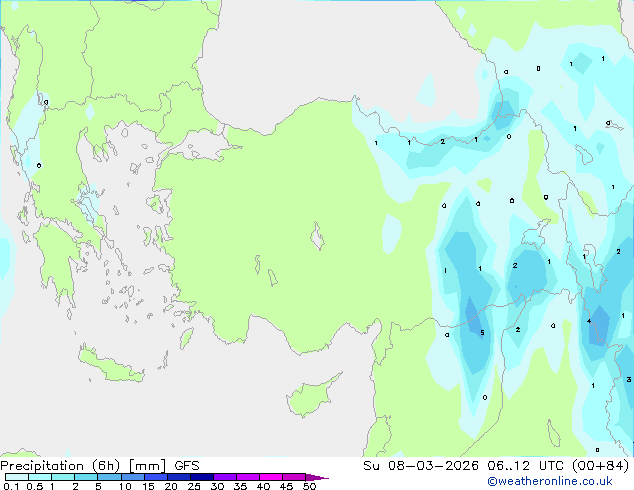The width and height of the screenshot is (634, 490).
Task: Click the '4' precipitation value on map
Action: (589, 321)
